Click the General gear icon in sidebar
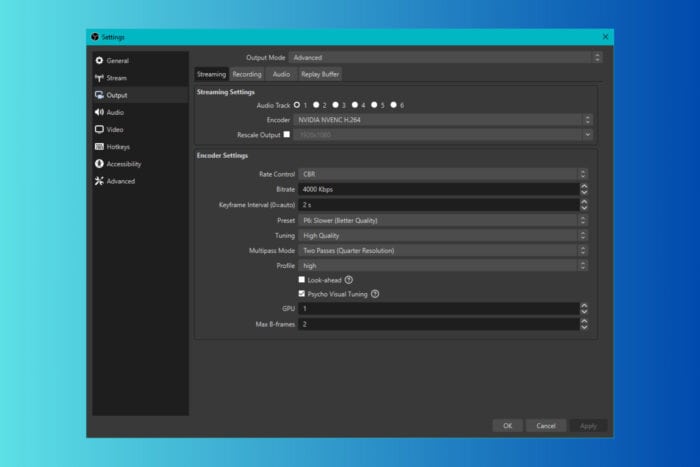The image size is (700, 467). [x=99, y=60]
